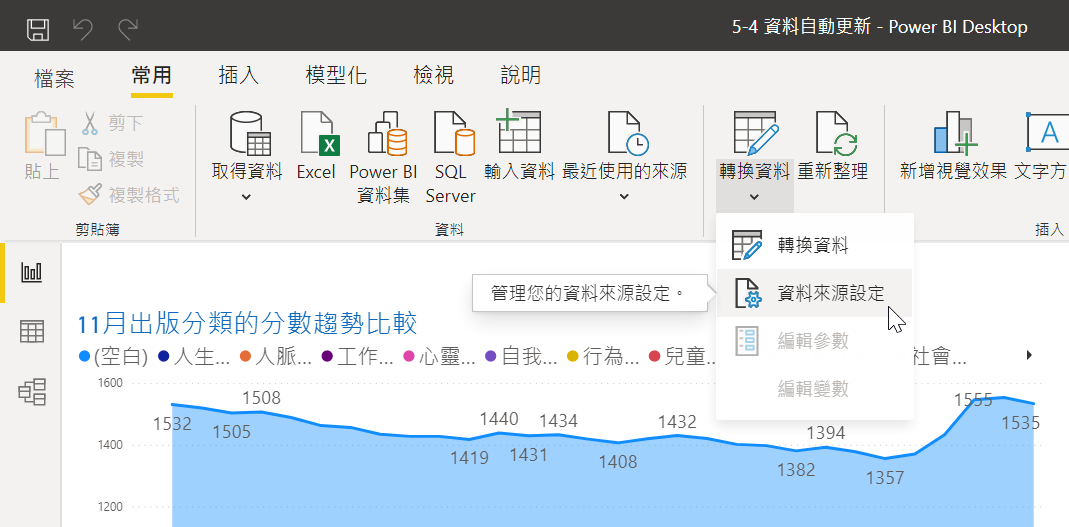Screen dimensions: 1069x527
Task: Click the 貼上 paste clipboard icon
Action: [45, 134]
